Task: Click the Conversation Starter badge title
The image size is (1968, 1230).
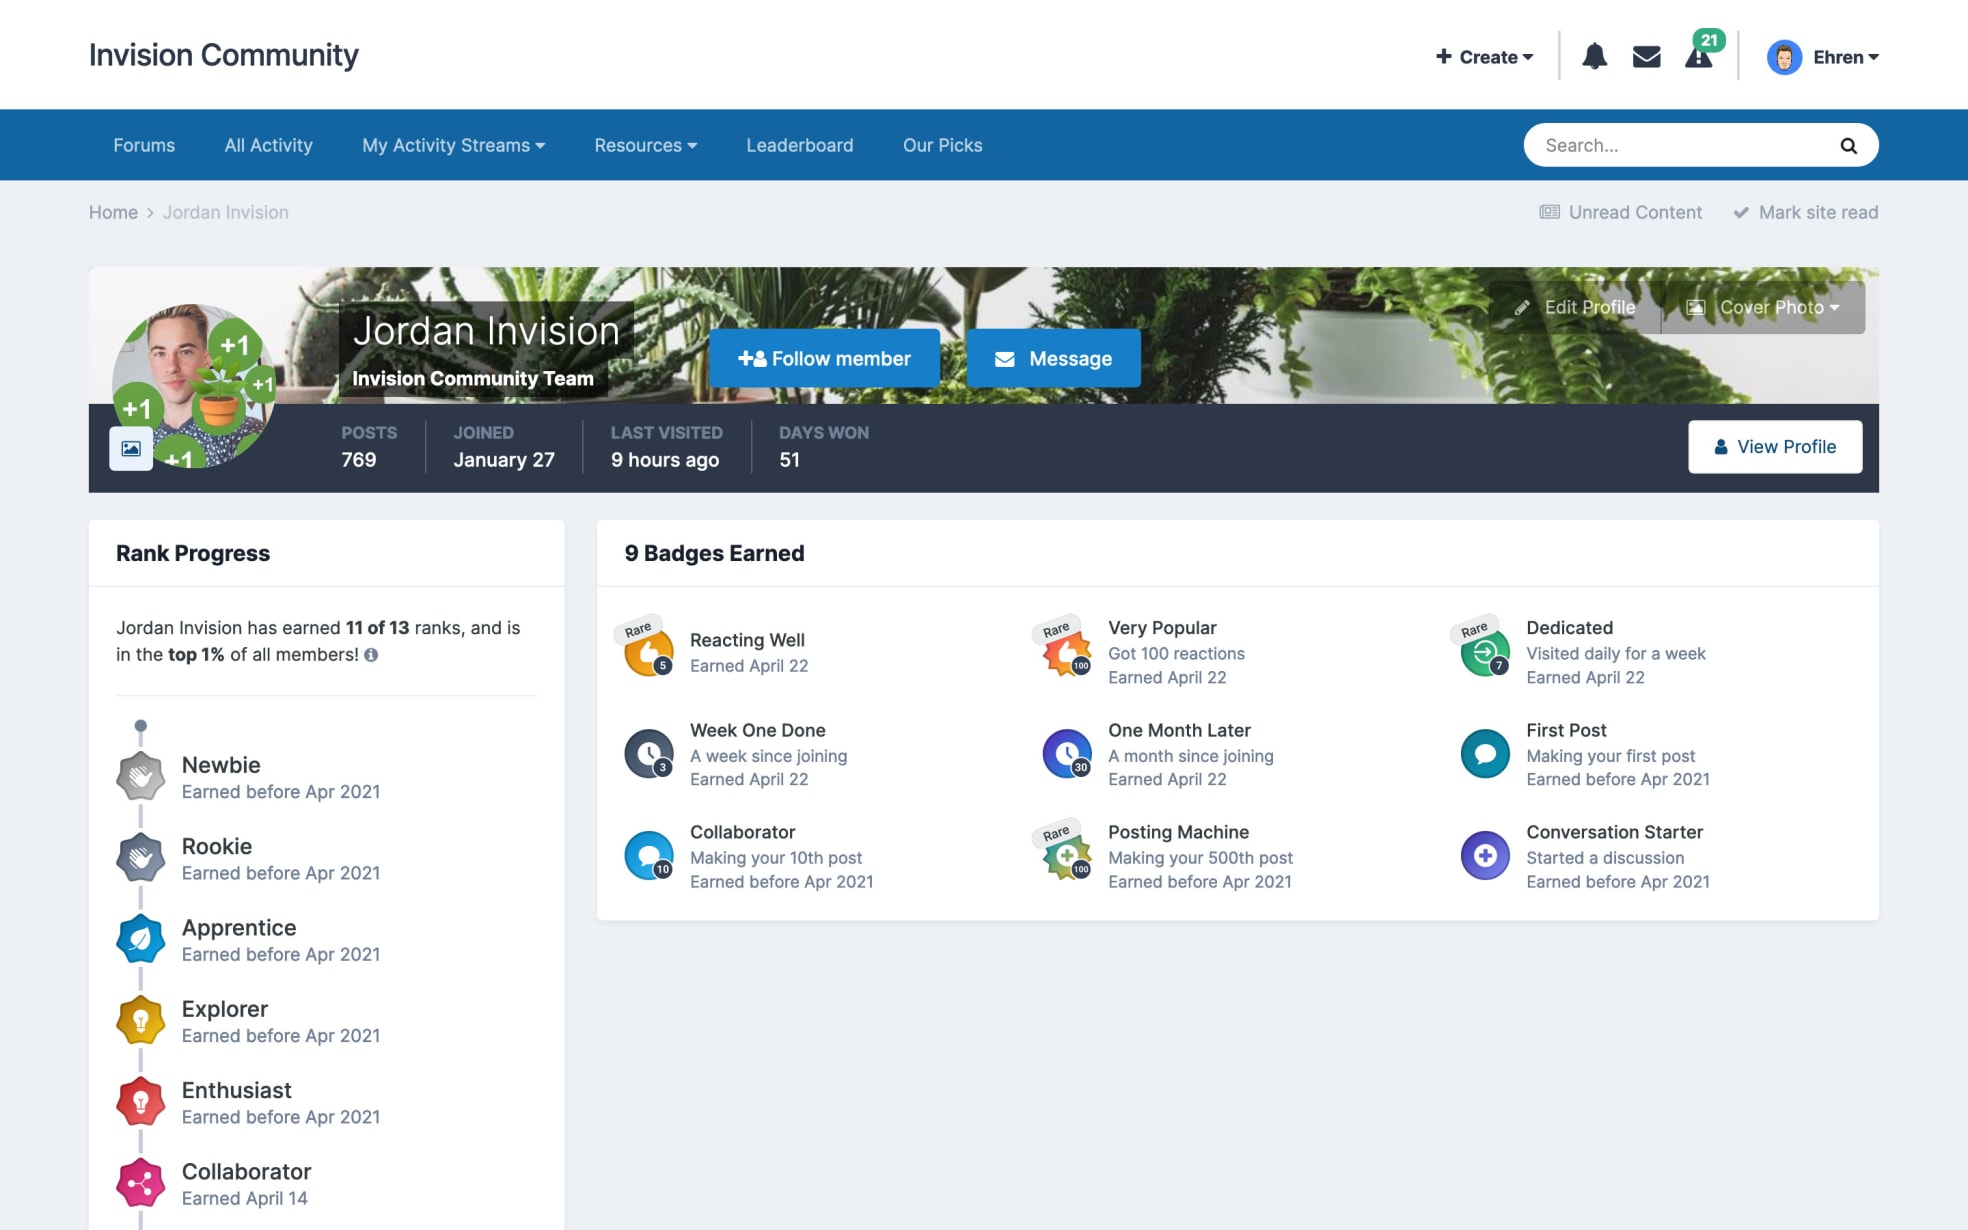Action: (1614, 832)
